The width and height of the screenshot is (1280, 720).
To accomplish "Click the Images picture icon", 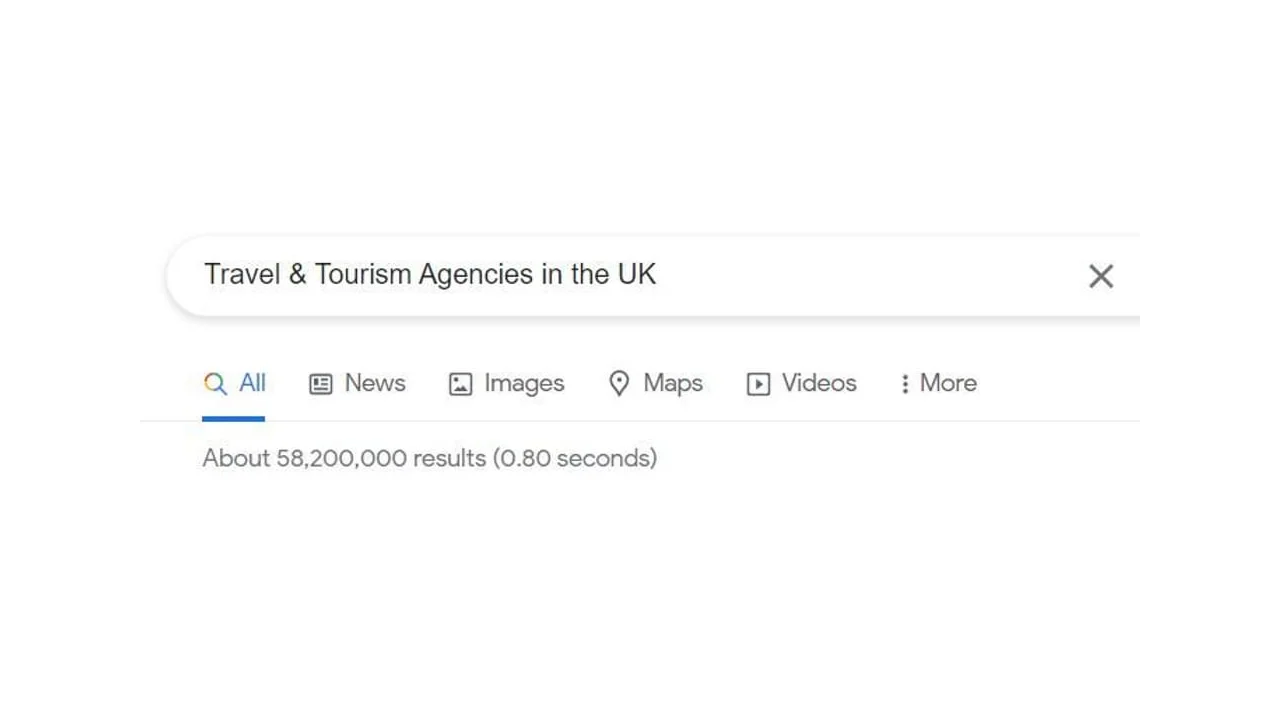I will (x=460, y=383).
